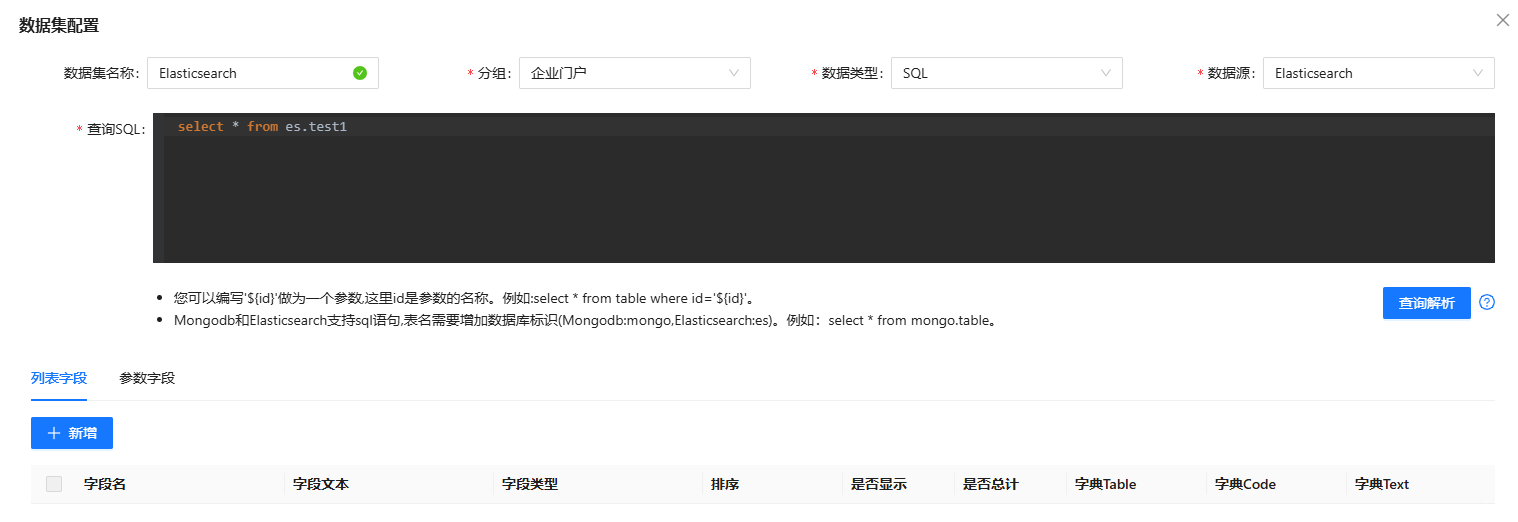Click the 新增 button to add field
1518x522 pixels.
[x=72, y=433]
